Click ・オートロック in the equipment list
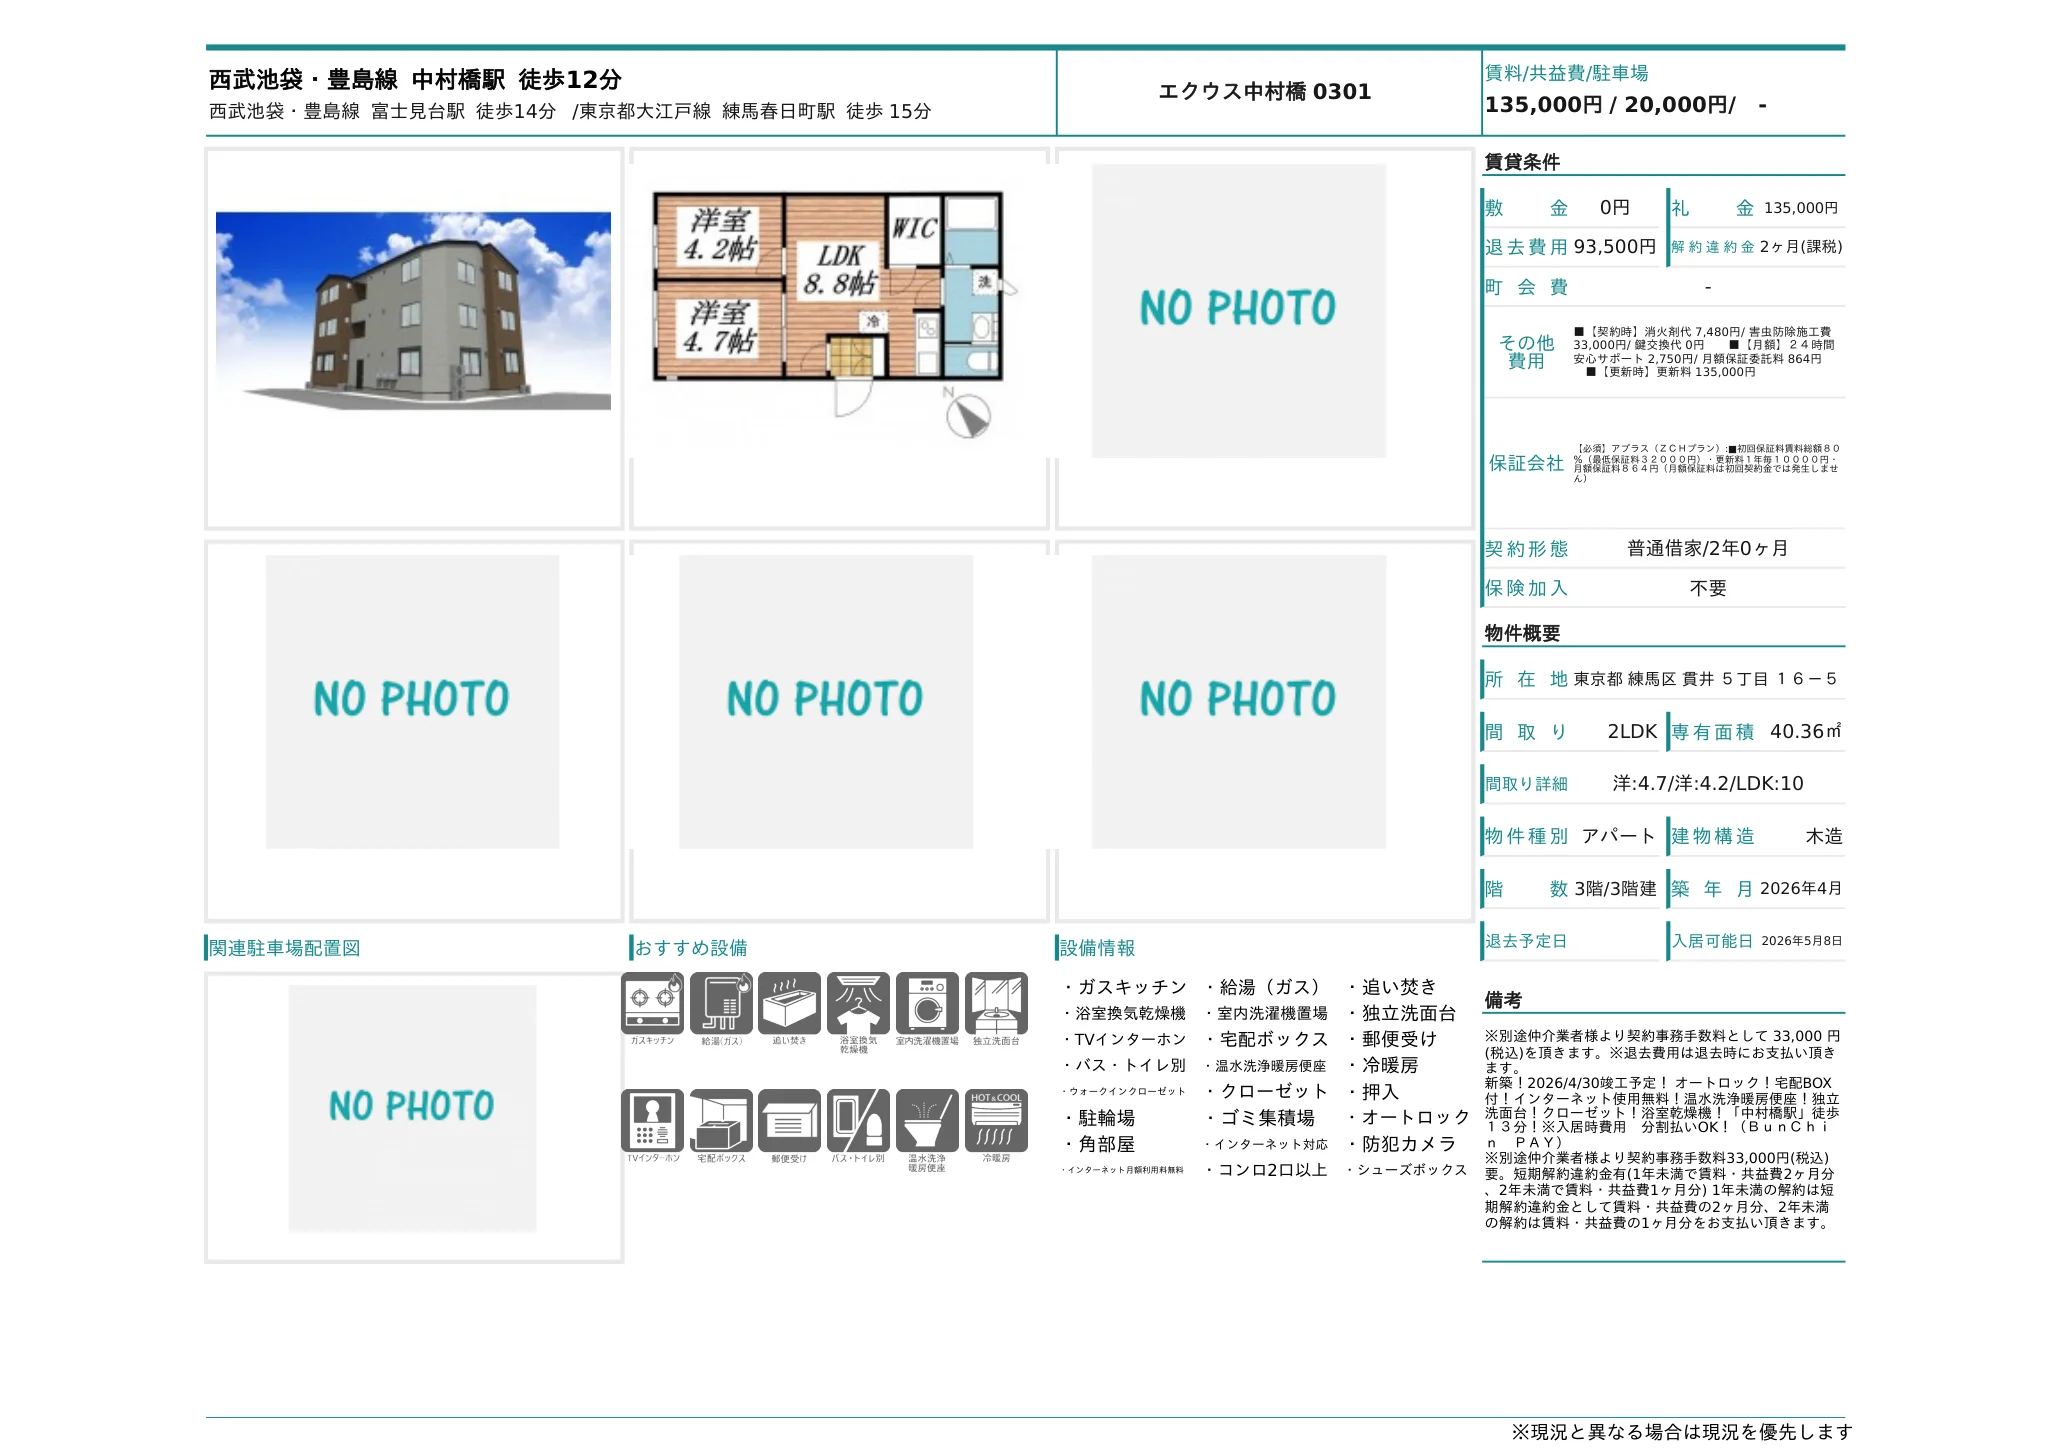 pos(1407,1117)
